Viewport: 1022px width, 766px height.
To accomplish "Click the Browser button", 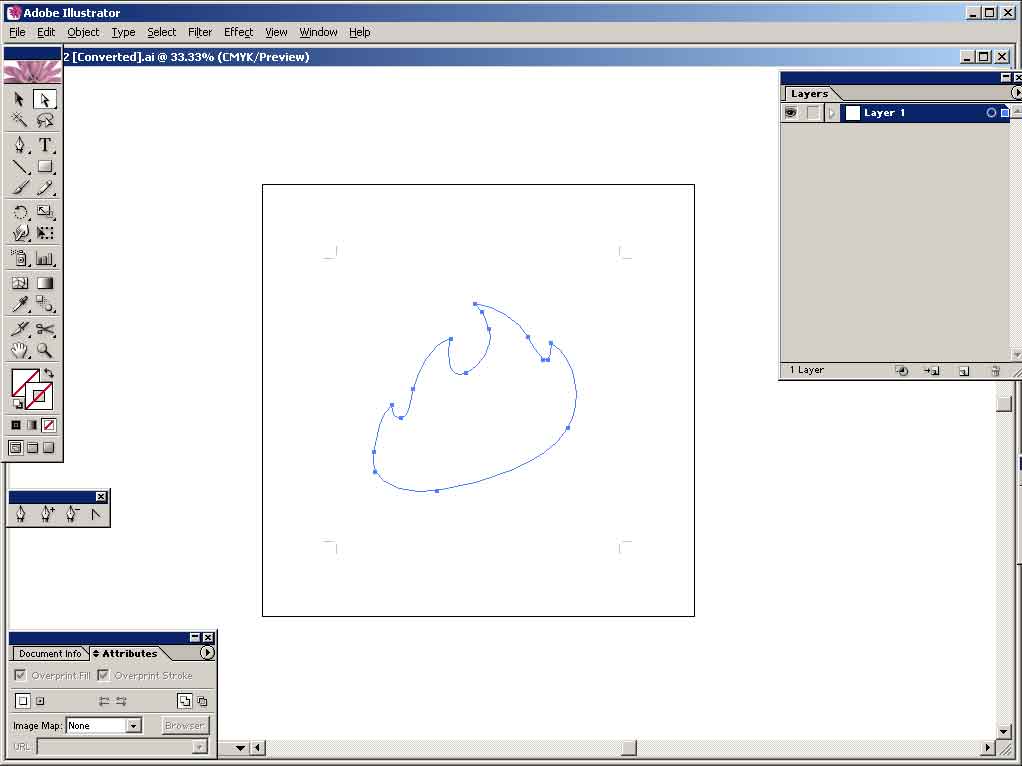I will [x=184, y=726].
